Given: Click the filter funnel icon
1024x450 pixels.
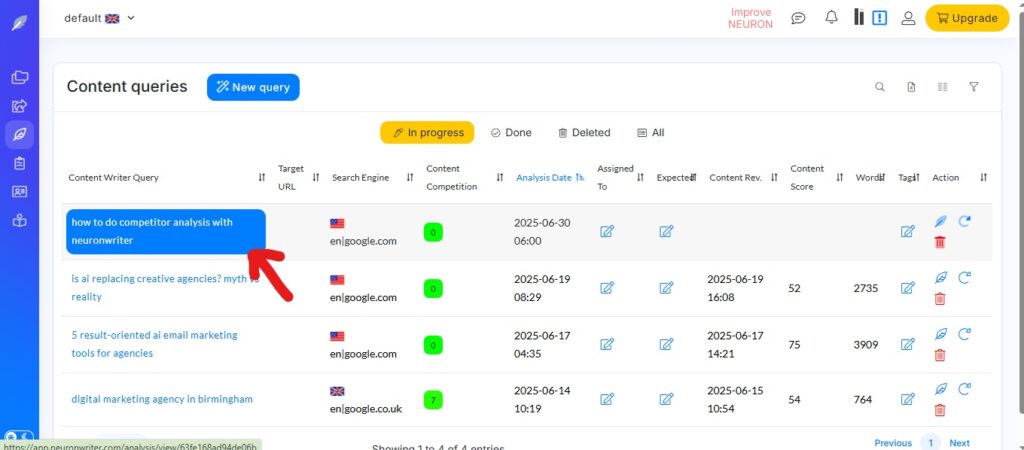Looking at the screenshot, I should 974,87.
